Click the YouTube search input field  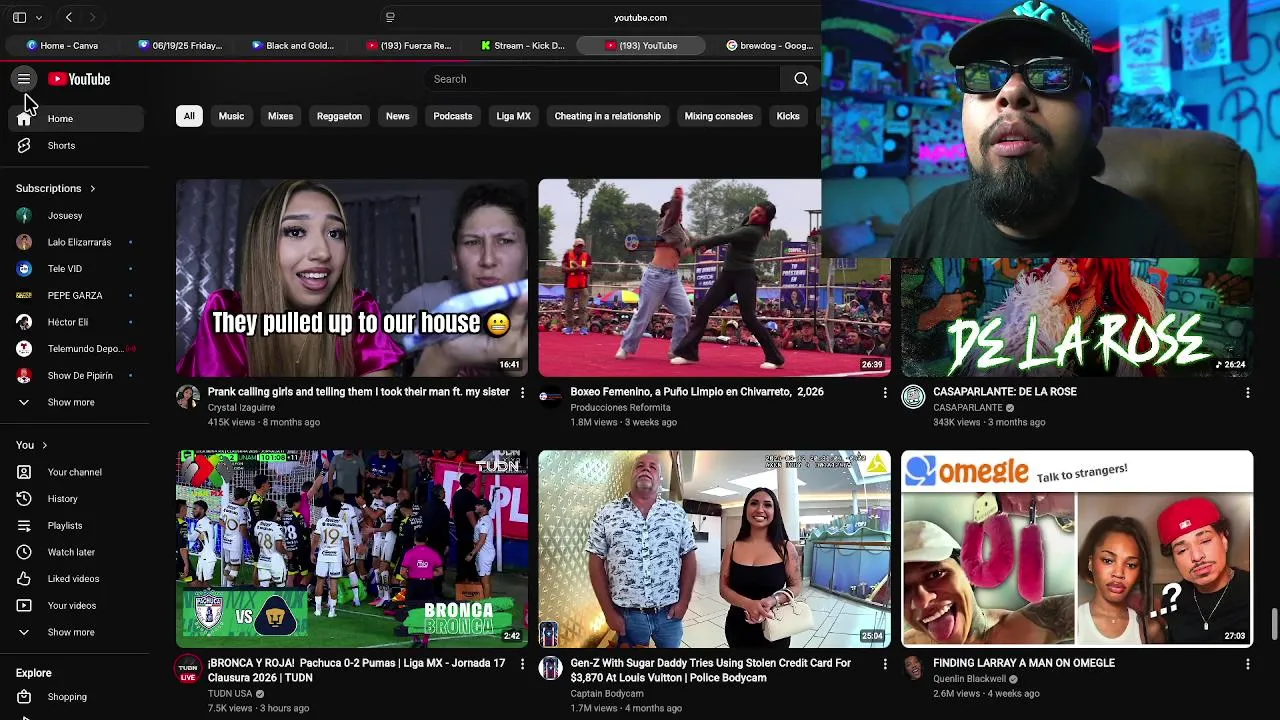pyautogui.click(x=601, y=79)
